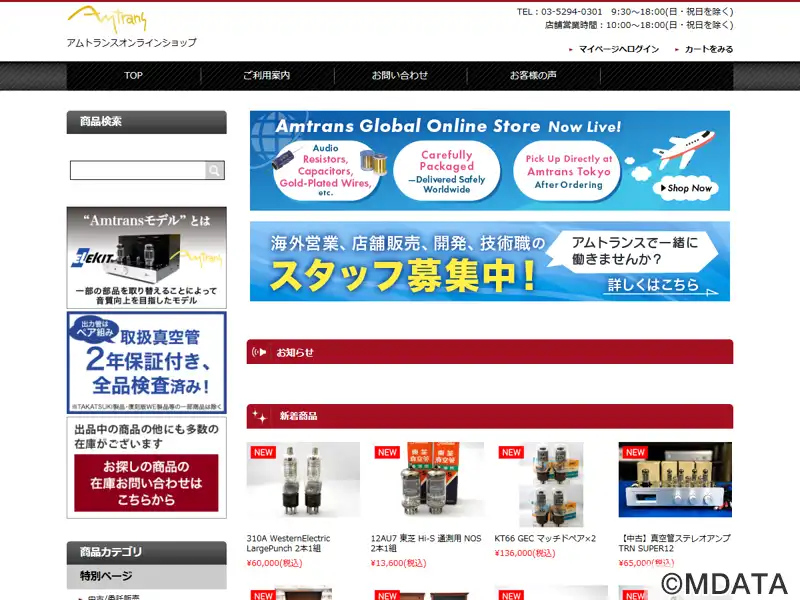Click the Pick Up Directly at Amtrans Tokyo bubble

pyautogui.click(x=568, y=171)
